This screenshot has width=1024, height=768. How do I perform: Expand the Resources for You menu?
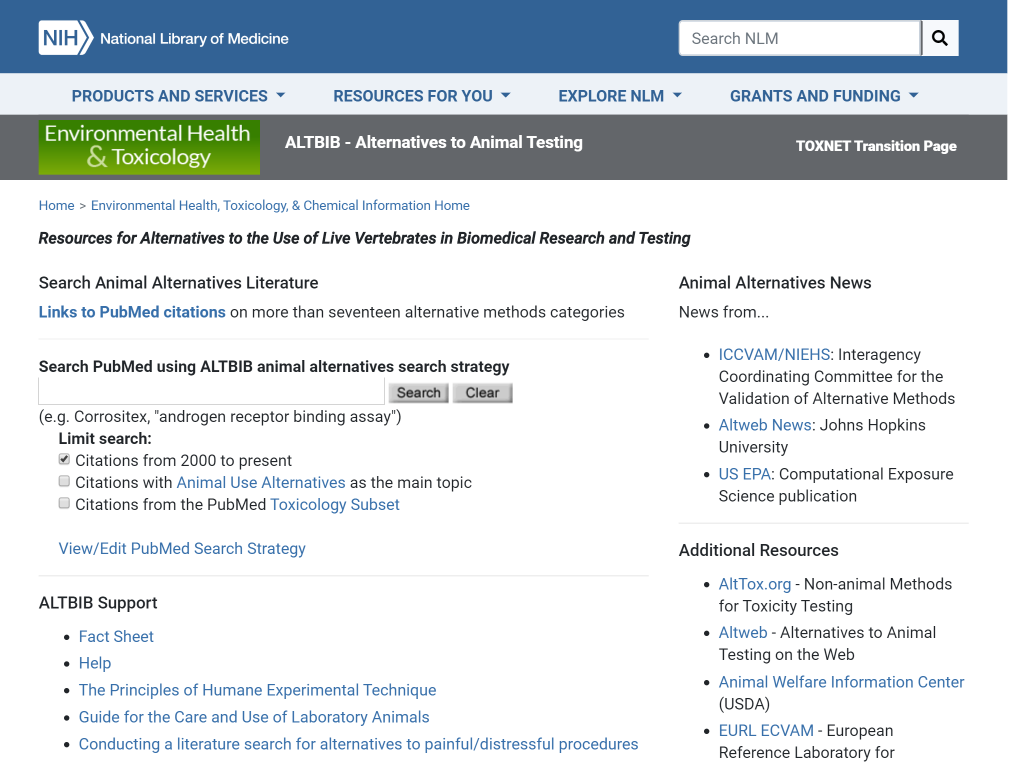[422, 96]
